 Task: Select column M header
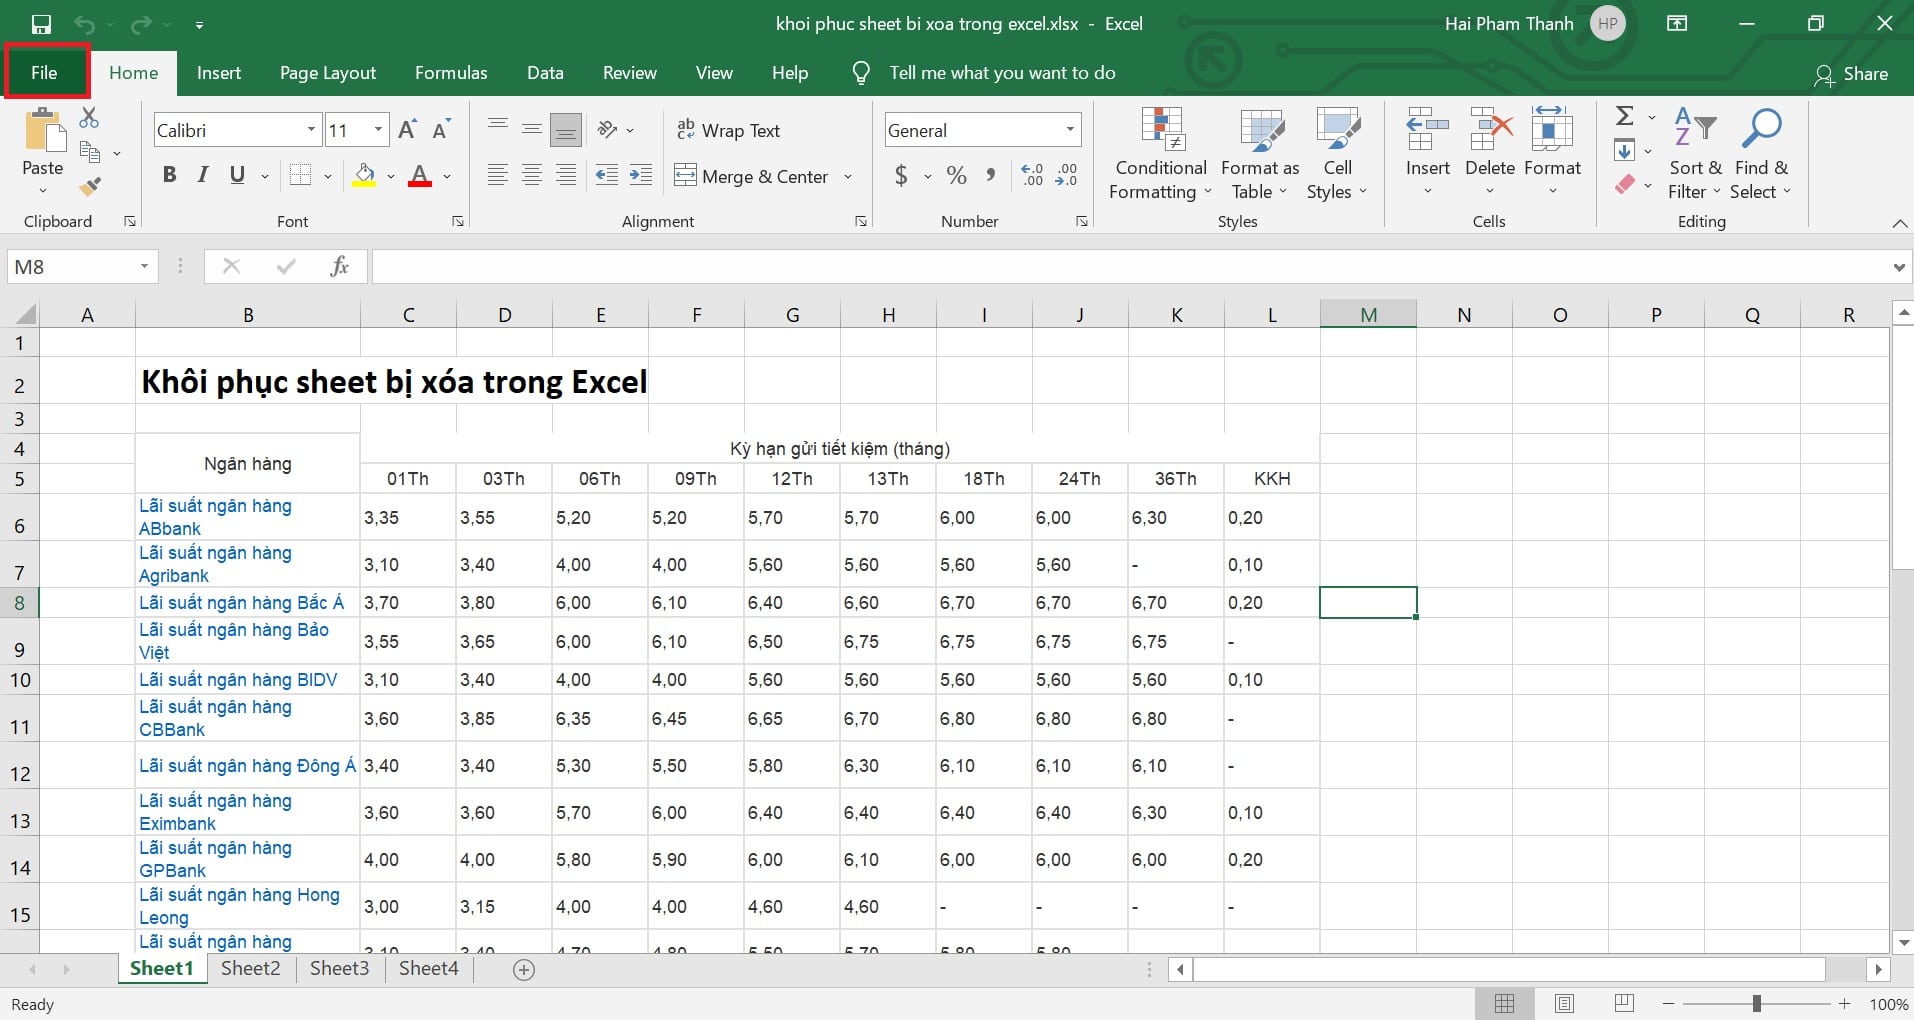tap(1368, 315)
